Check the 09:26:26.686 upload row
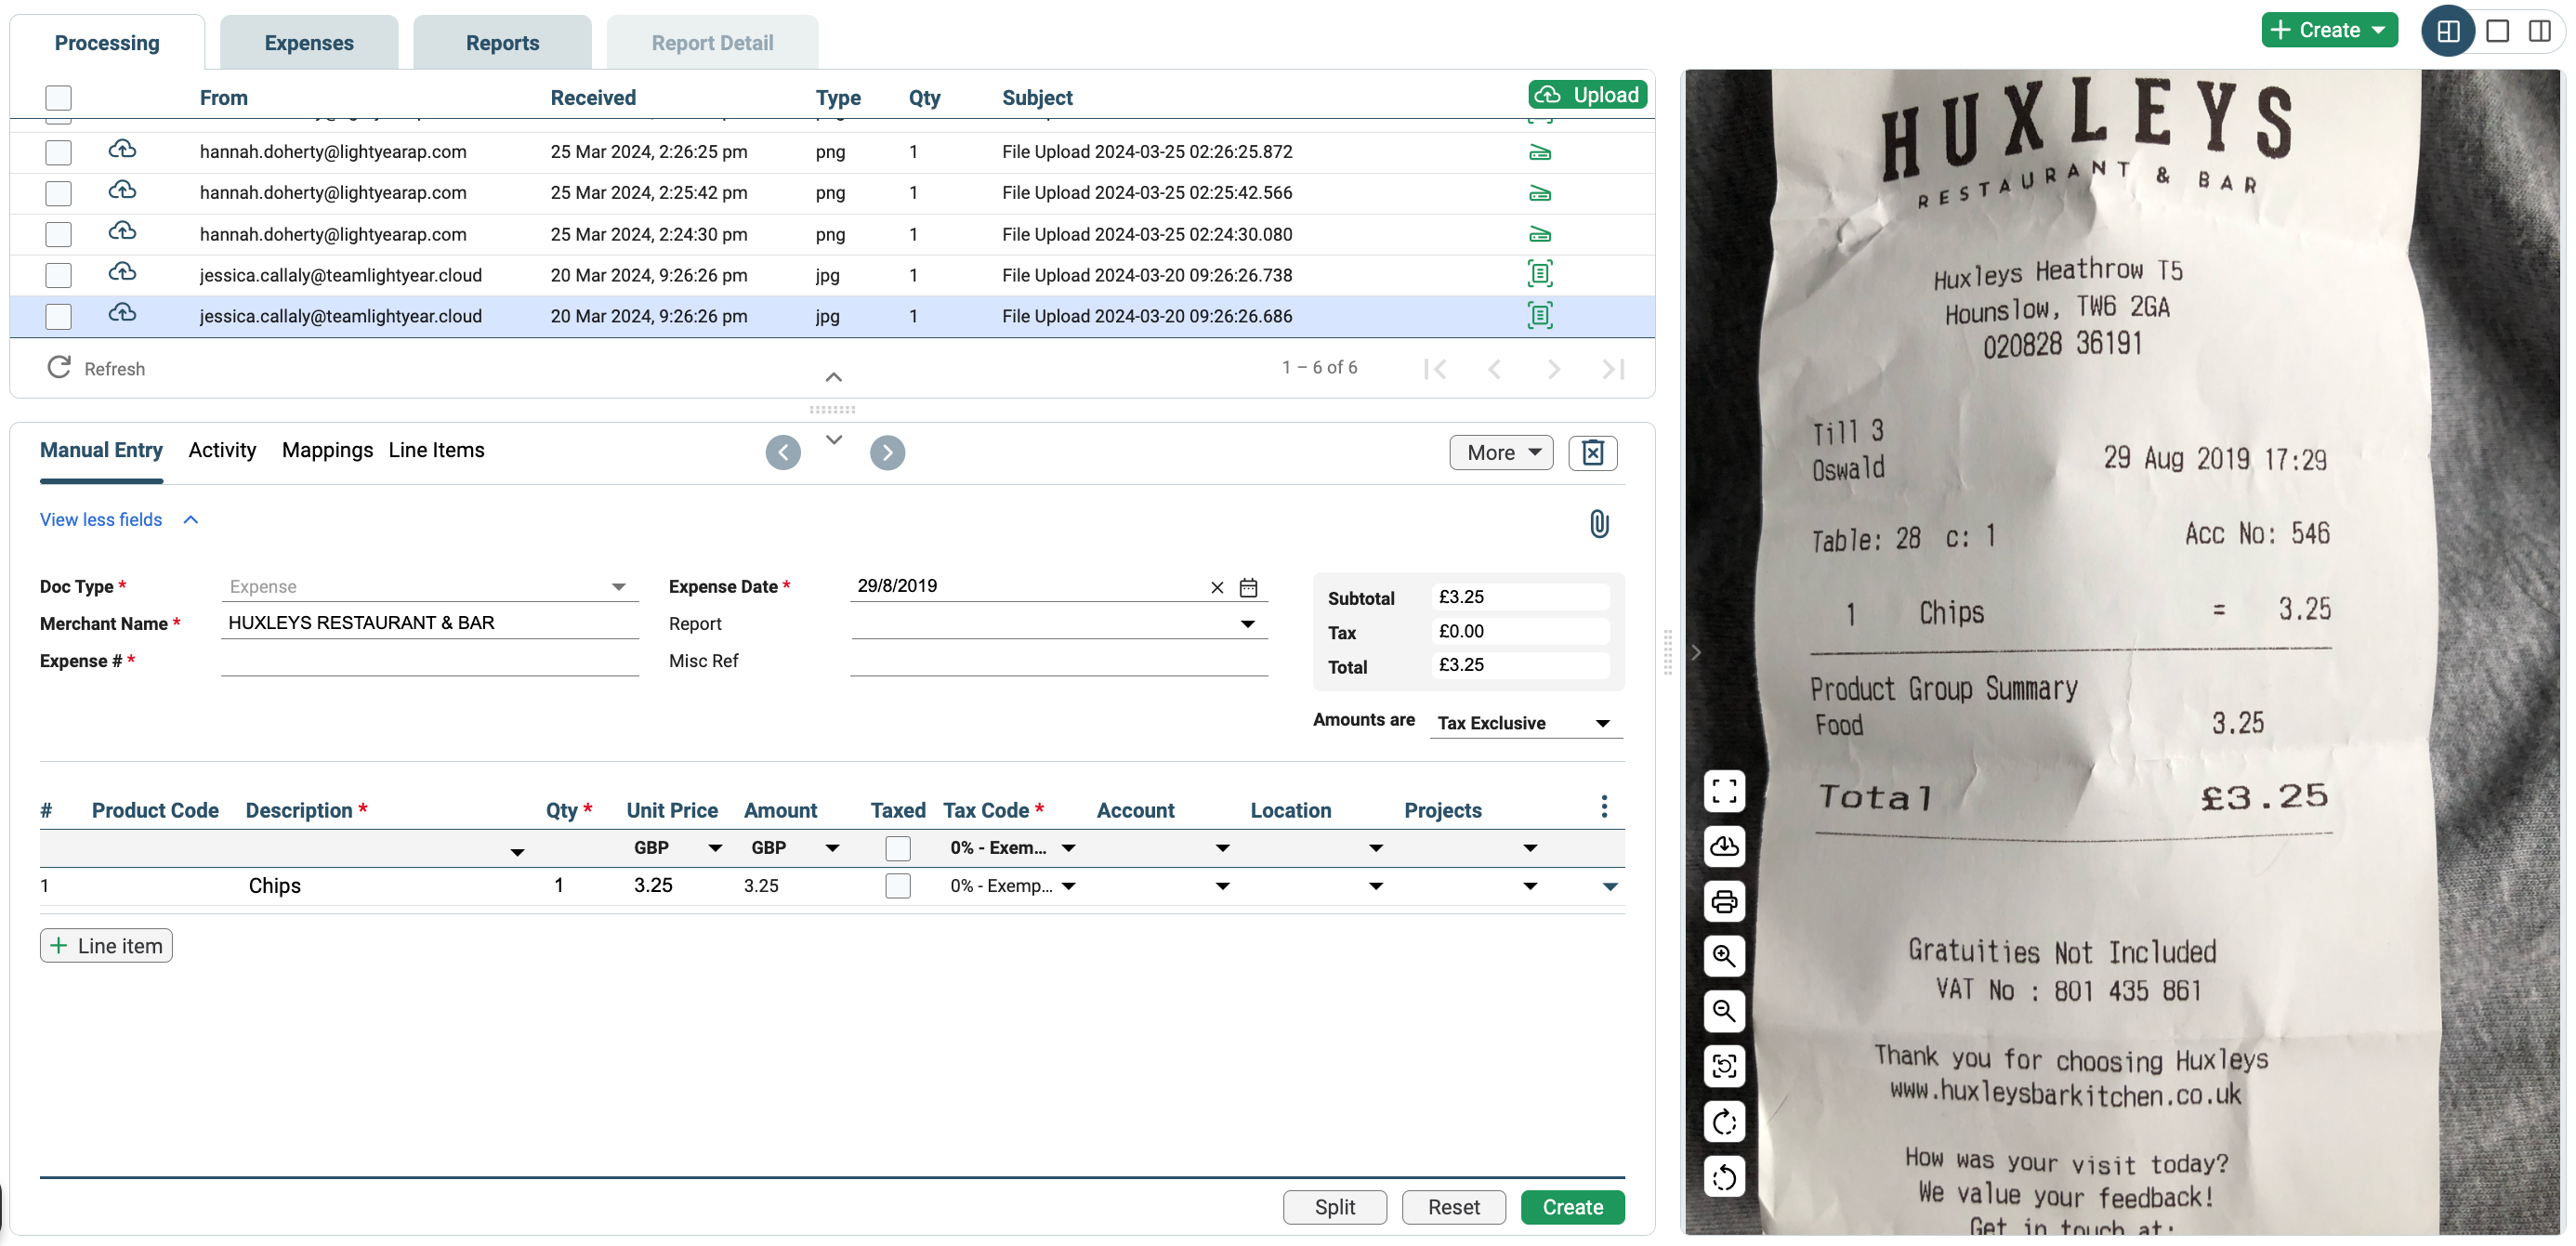This screenshot has width=2576, height=1246. [59, 316]
